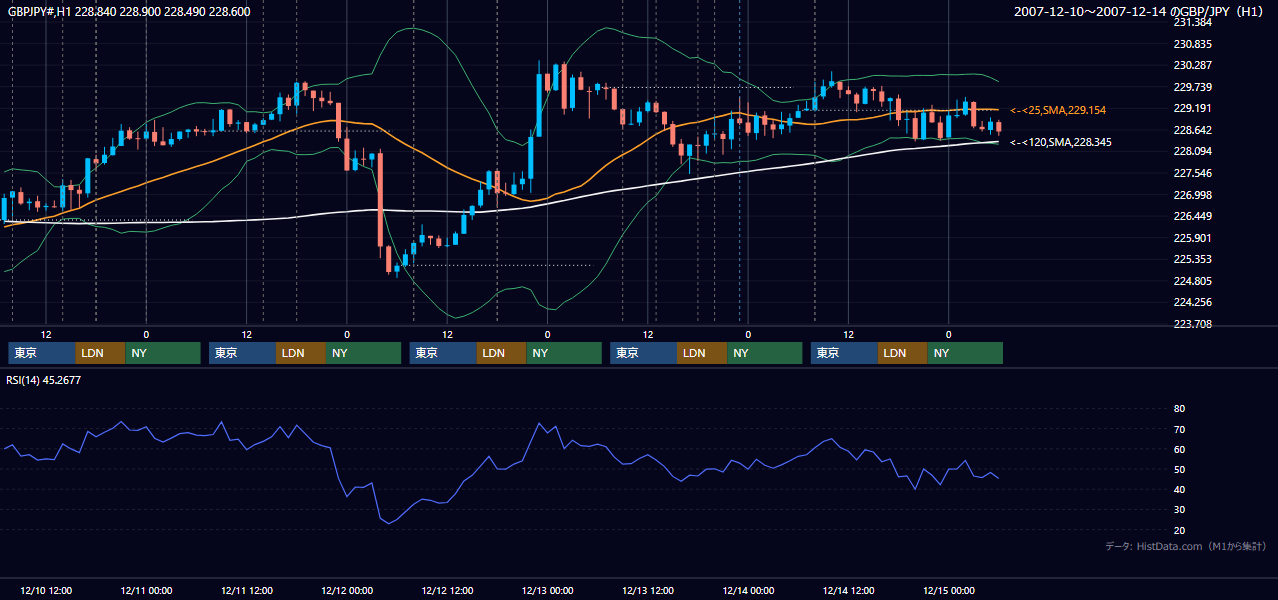Click RSI scale value 80
This screenshot has width=1278, height=600.
point(1180,409)
